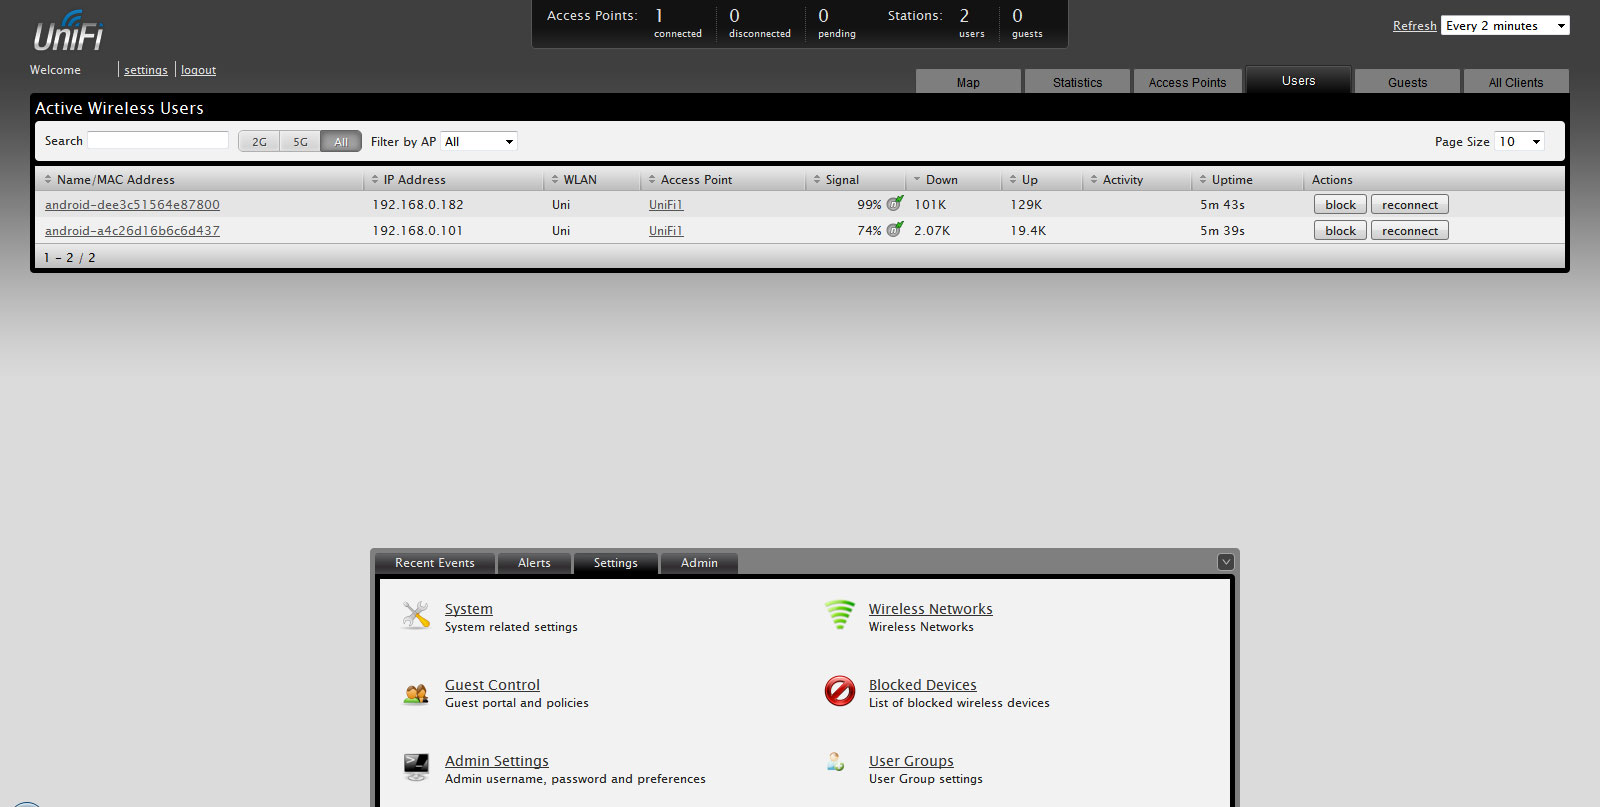Switch to the Guests tab

[1407, 82]
